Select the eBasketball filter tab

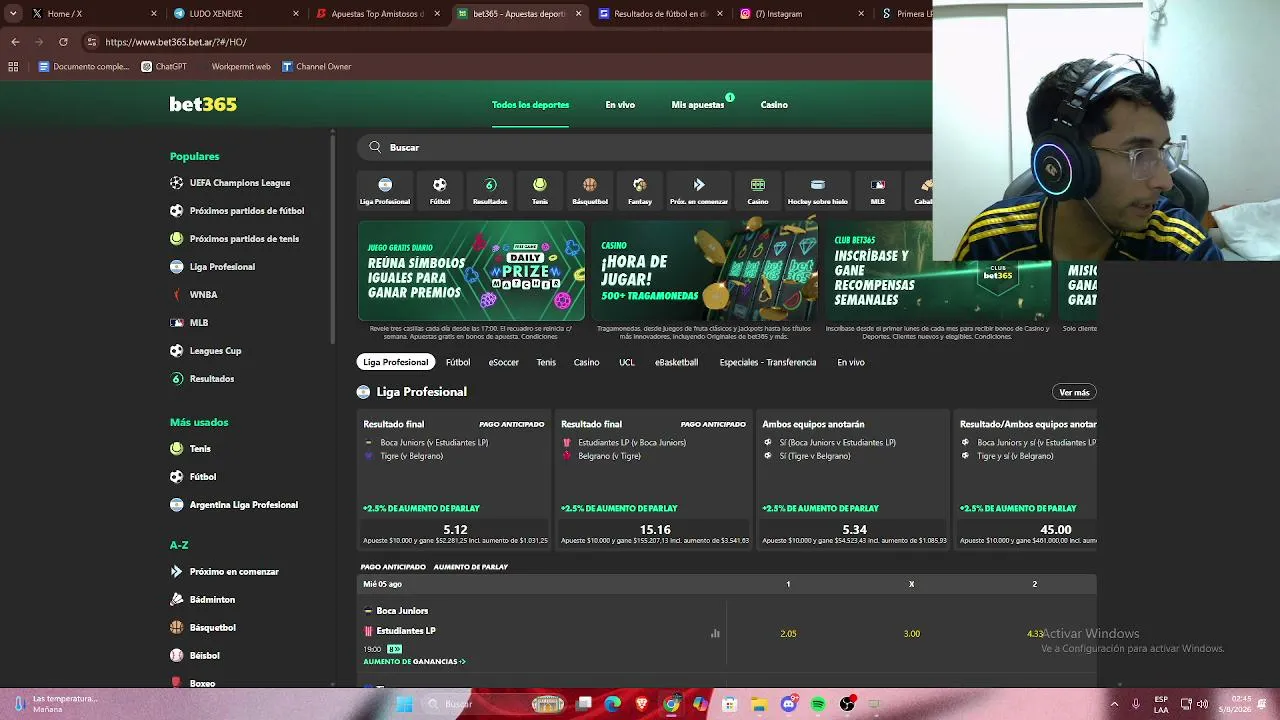tap(676, 362)
